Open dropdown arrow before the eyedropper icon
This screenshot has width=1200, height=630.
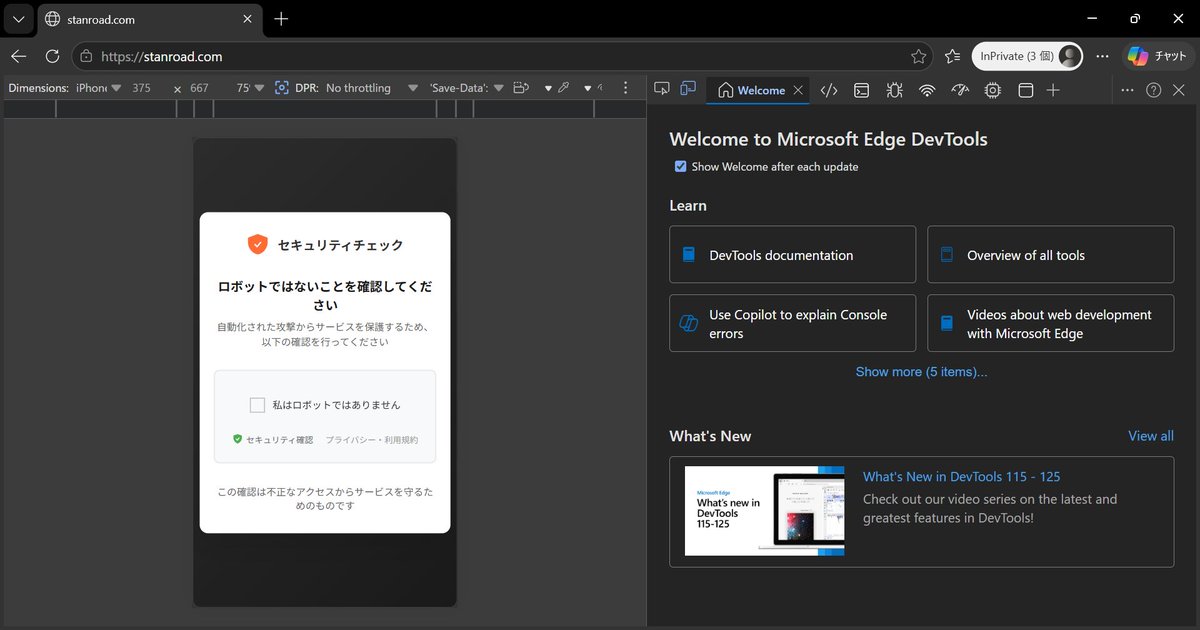point(548,88)
